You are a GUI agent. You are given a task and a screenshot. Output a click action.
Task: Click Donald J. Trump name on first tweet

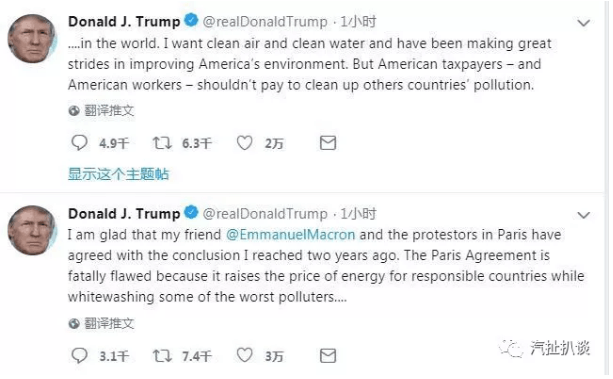click(x=124, y=22)
